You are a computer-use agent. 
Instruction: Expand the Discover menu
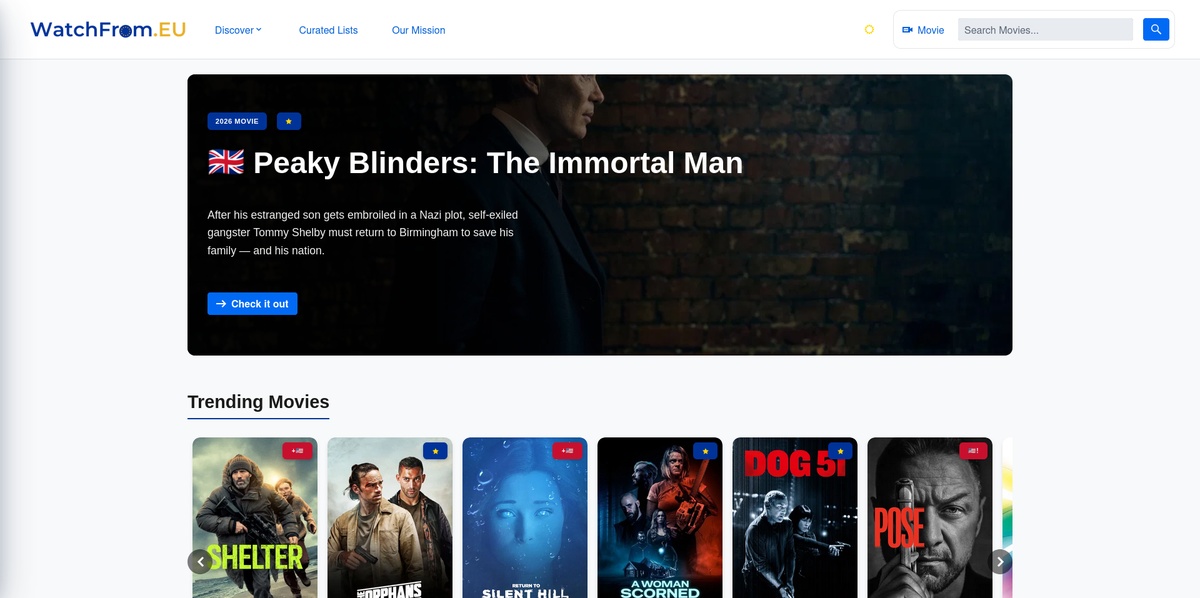[x=238, y=30]
